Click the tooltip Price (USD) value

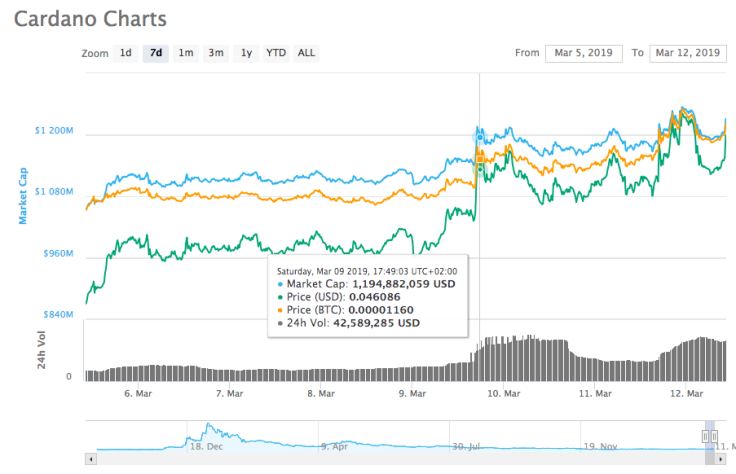(375, 297)
